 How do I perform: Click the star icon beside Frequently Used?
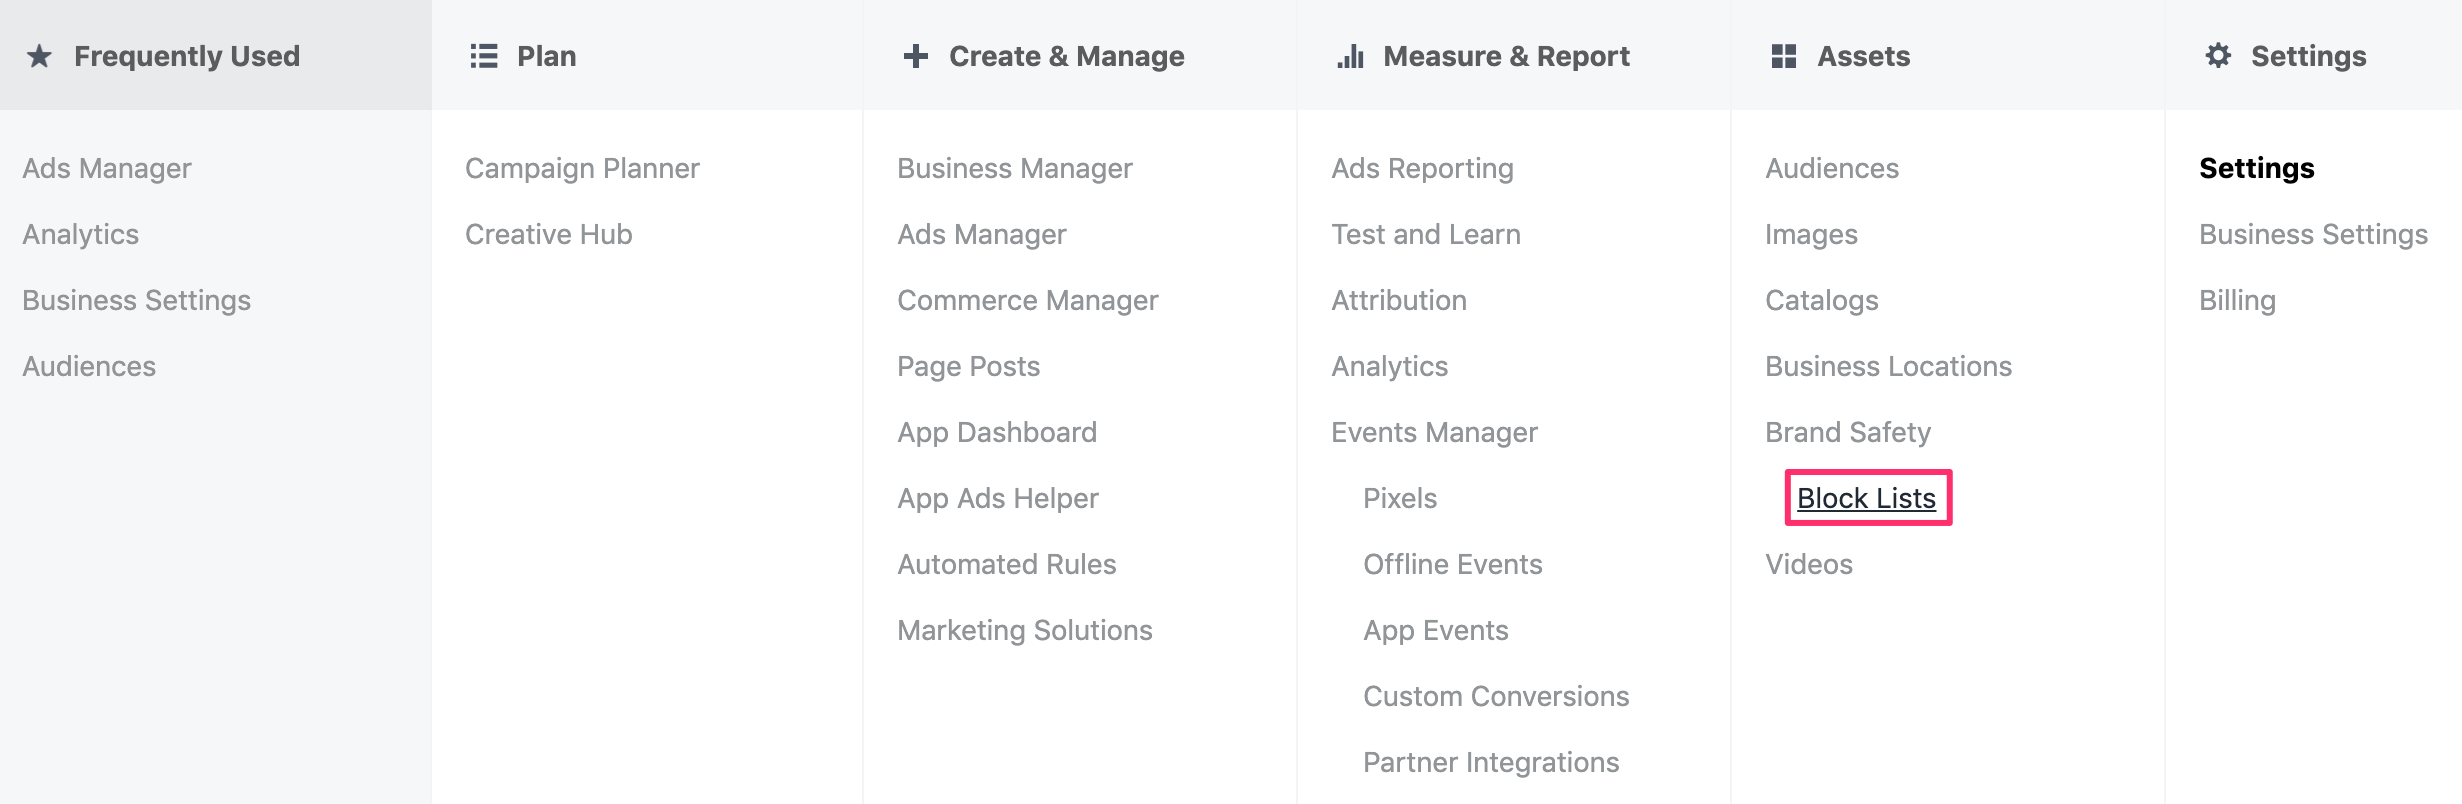(39, 56)
